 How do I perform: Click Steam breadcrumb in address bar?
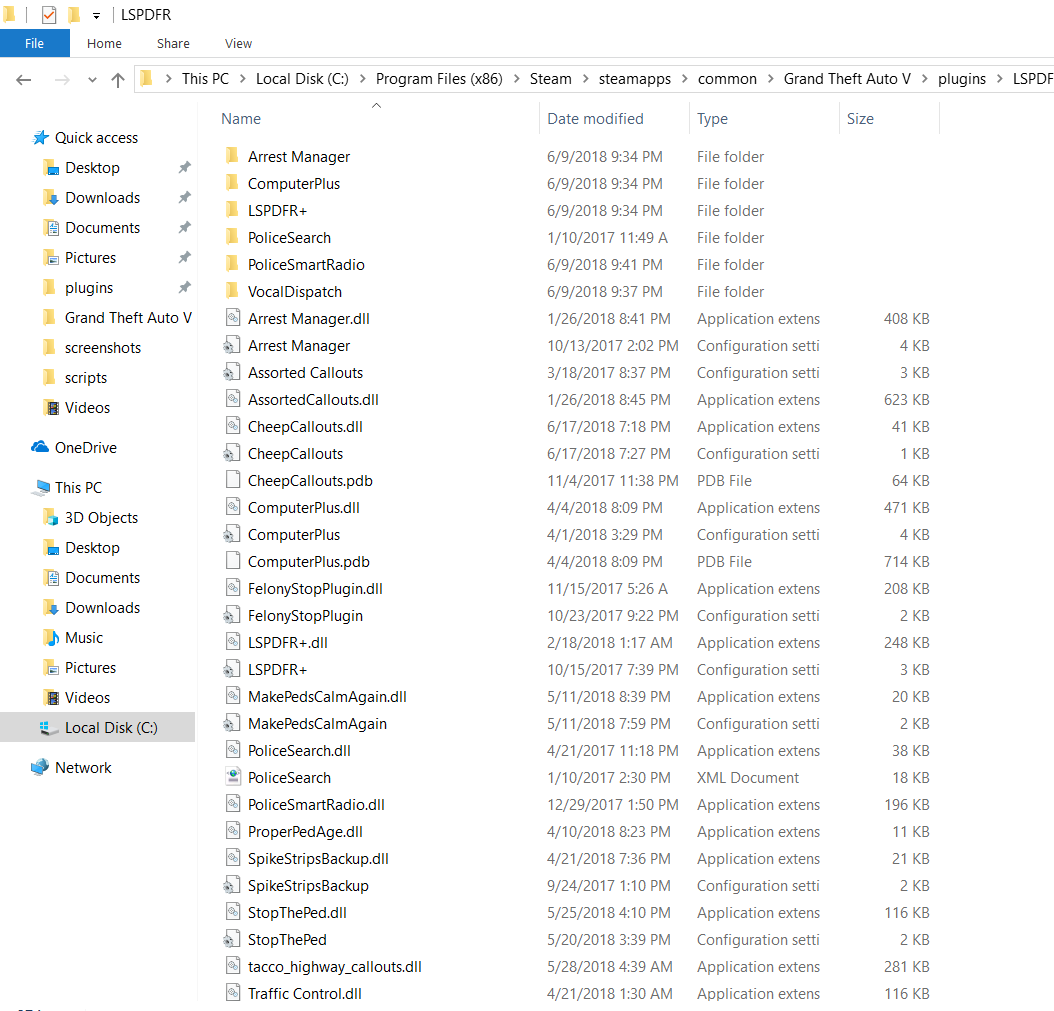pyautogui.click(x=550, y=79)
